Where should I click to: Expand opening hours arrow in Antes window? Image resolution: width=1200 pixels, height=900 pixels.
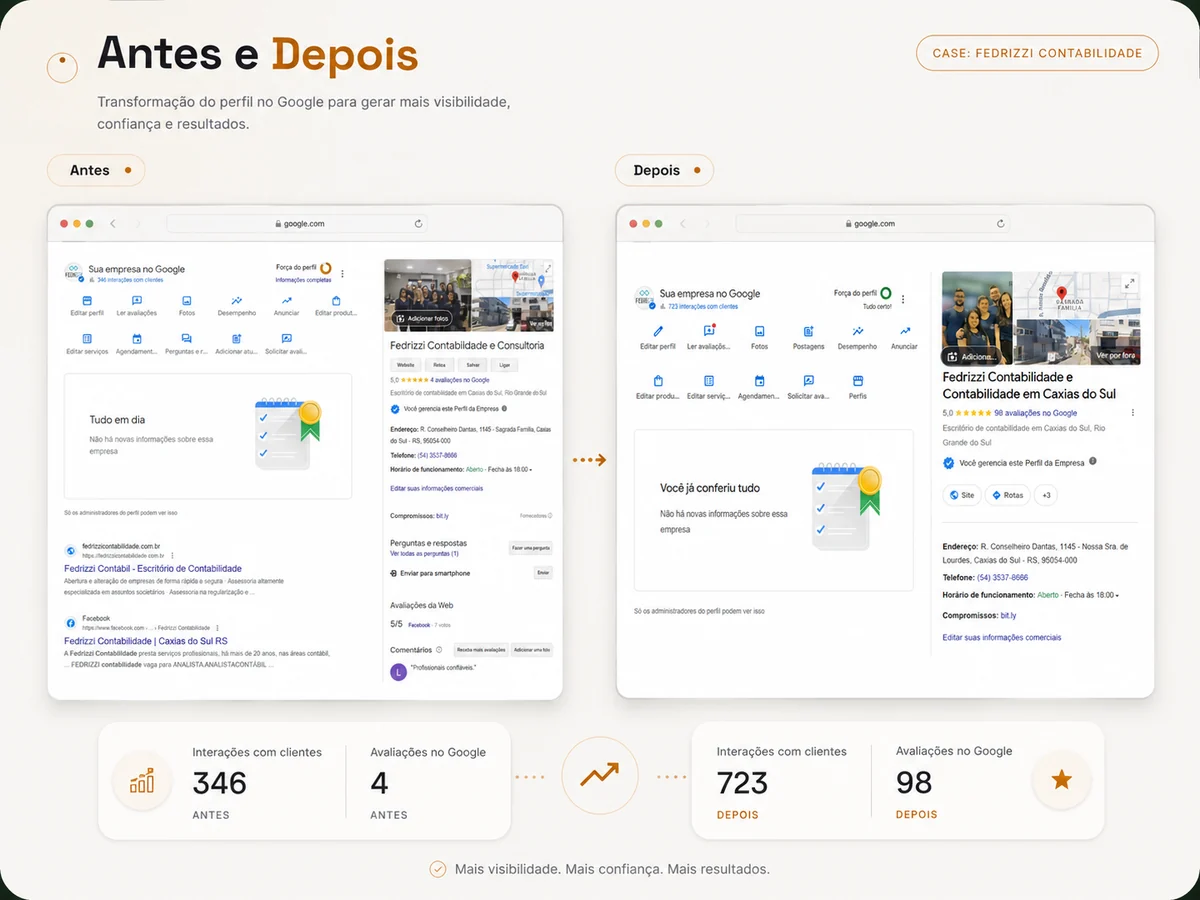pos(531,469)
